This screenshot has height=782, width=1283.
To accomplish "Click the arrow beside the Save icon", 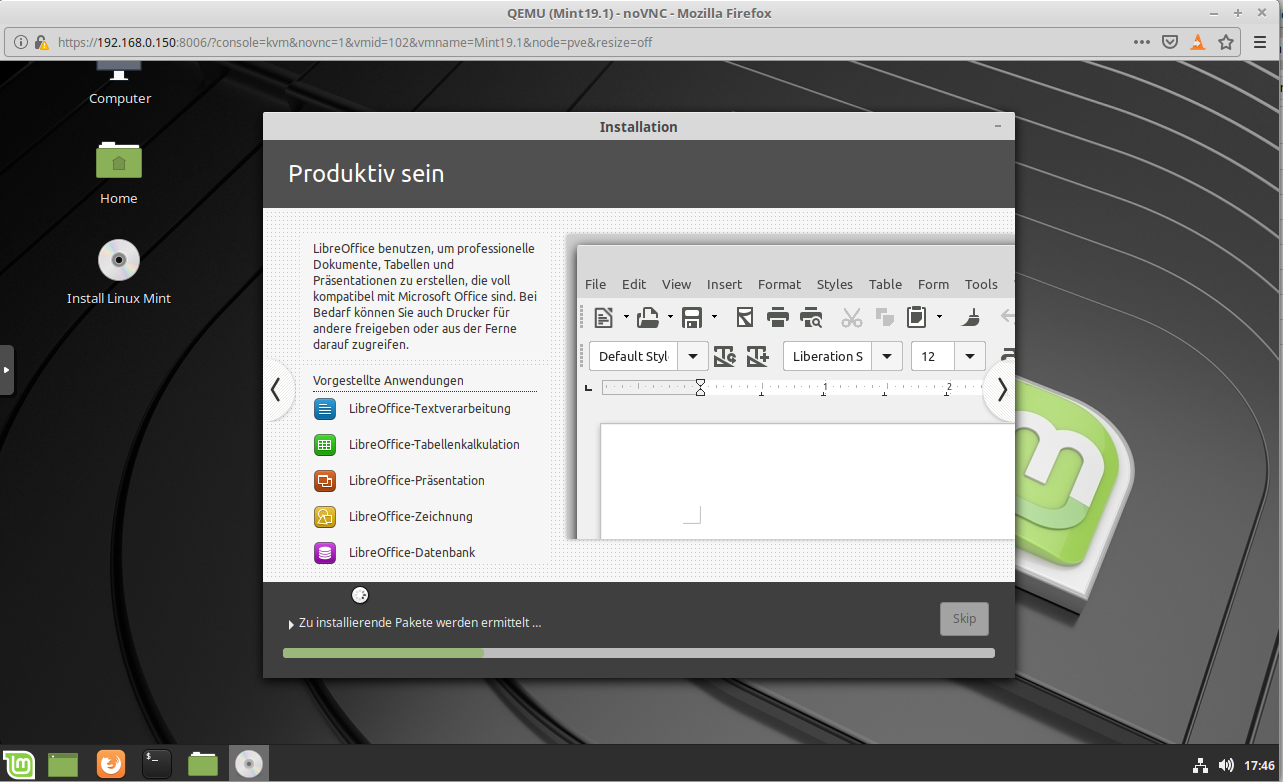I will [714, 318].
